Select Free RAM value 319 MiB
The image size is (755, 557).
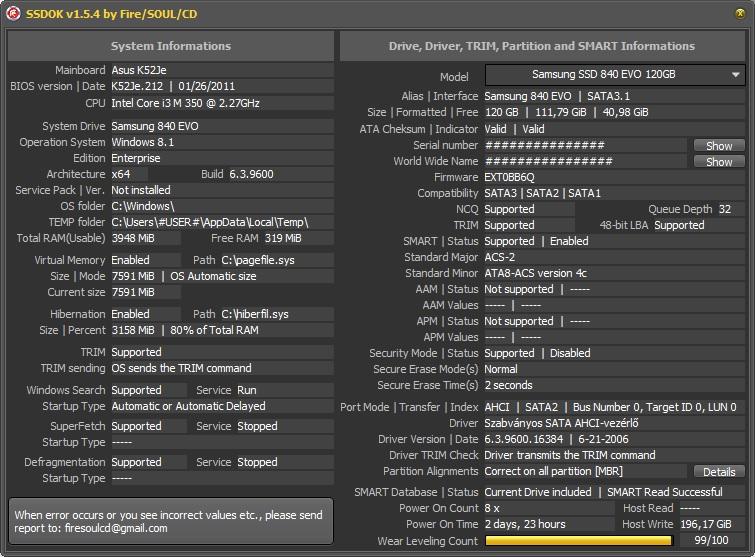coord(283,238)
